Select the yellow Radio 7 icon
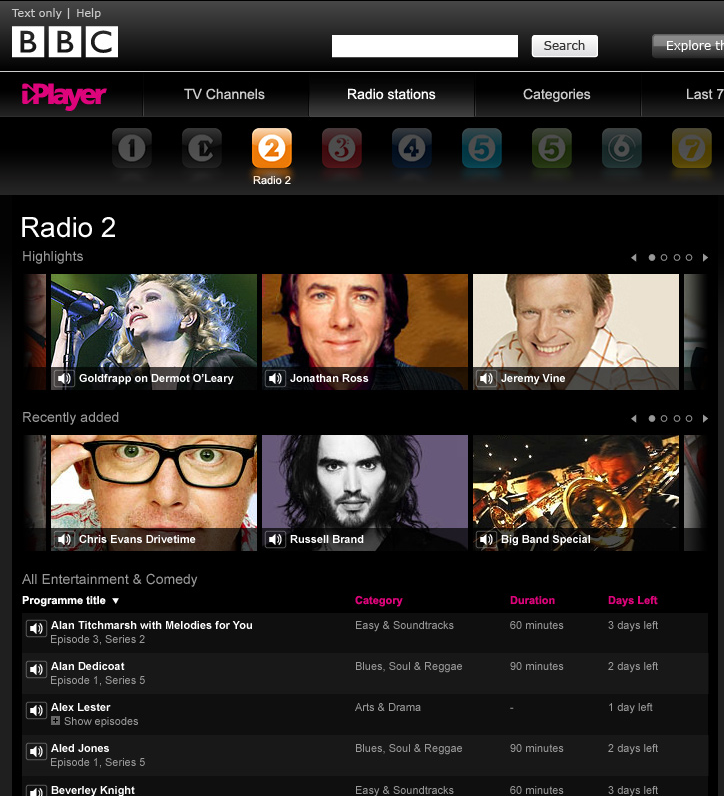724x796 pixels. point(692,149)
